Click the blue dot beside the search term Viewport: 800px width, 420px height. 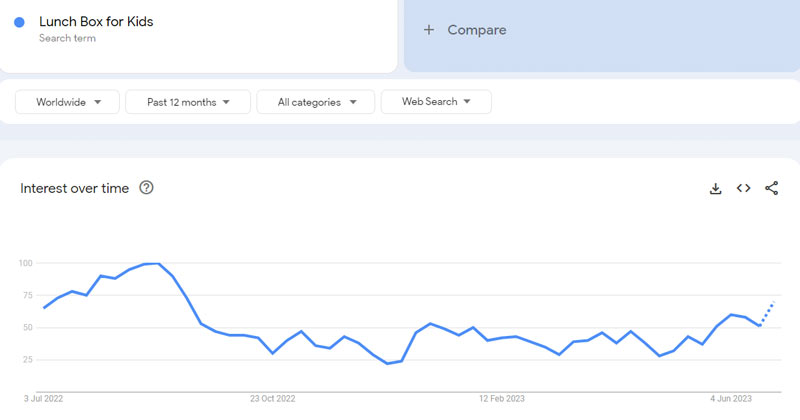pyautogui.click(x=19, y=22)
